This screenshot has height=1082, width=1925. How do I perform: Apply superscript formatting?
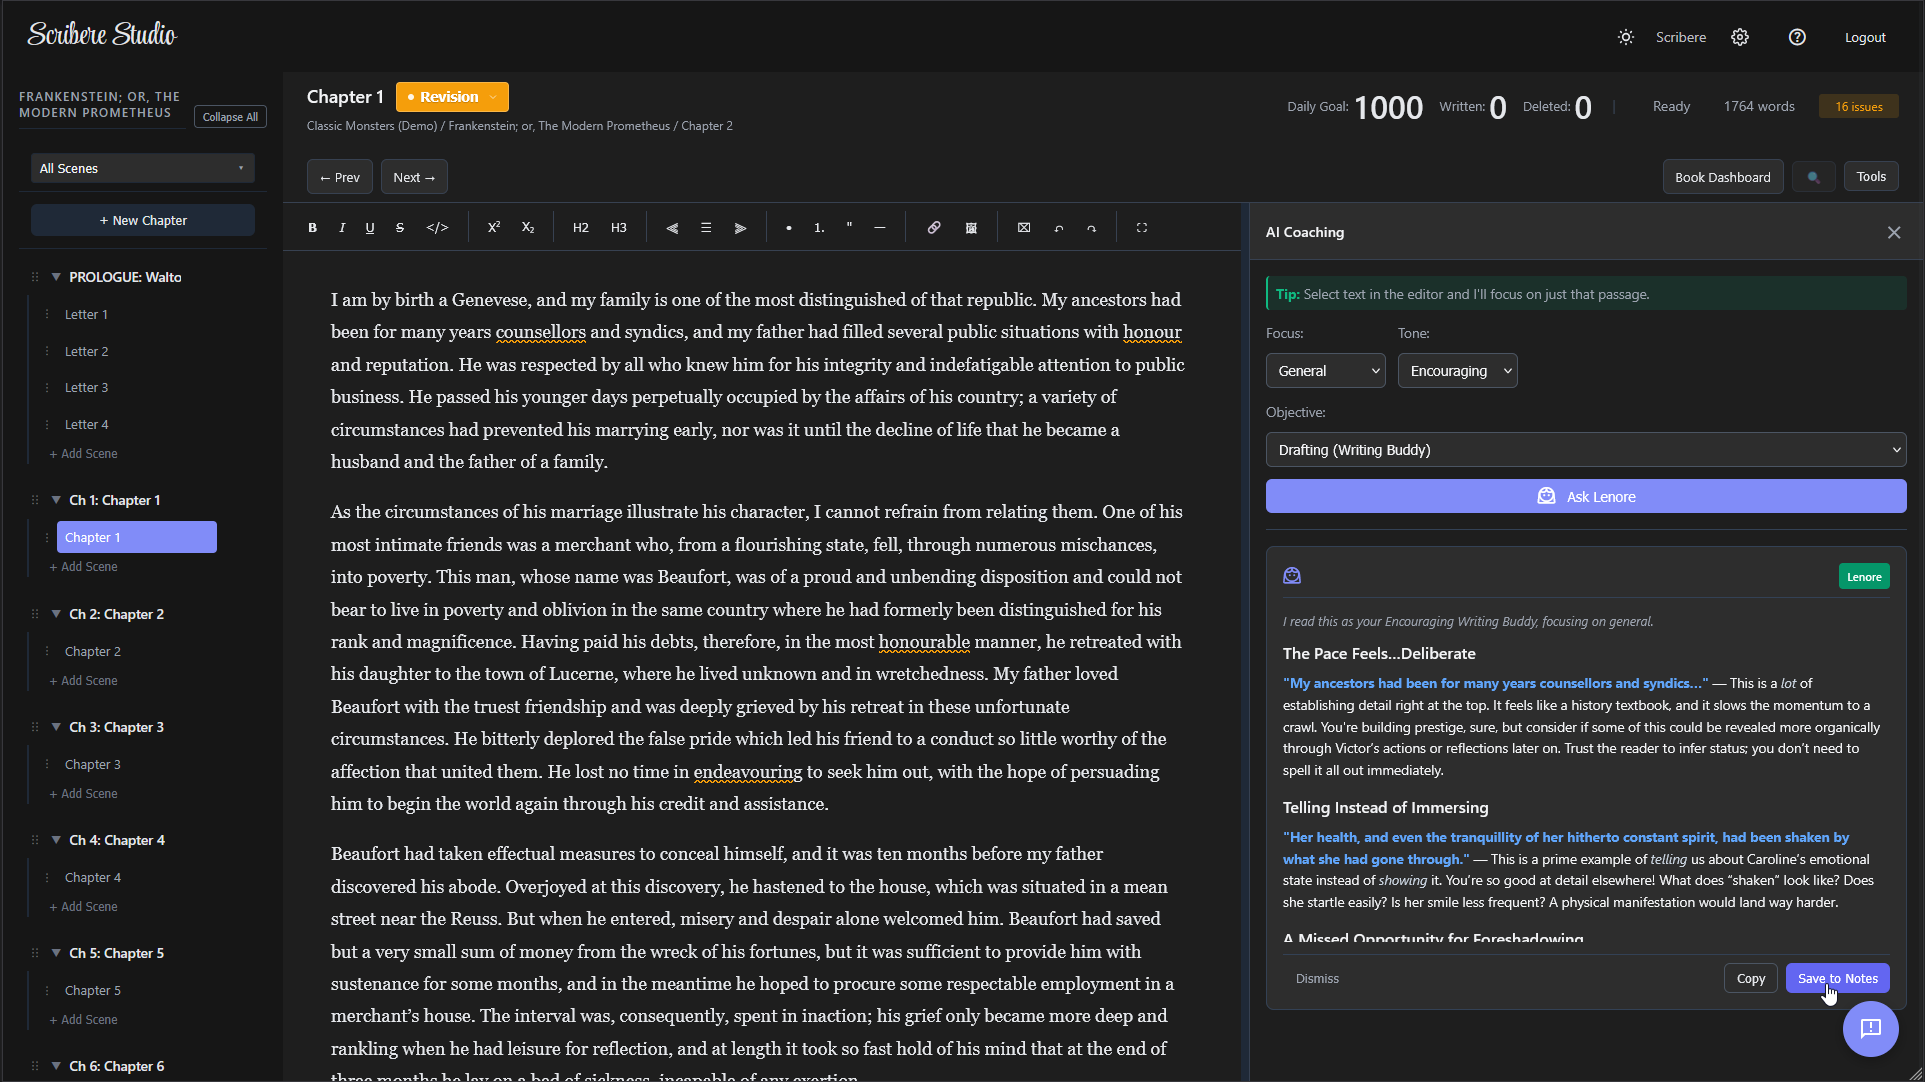pyautogui.click(x=493, y=228)
